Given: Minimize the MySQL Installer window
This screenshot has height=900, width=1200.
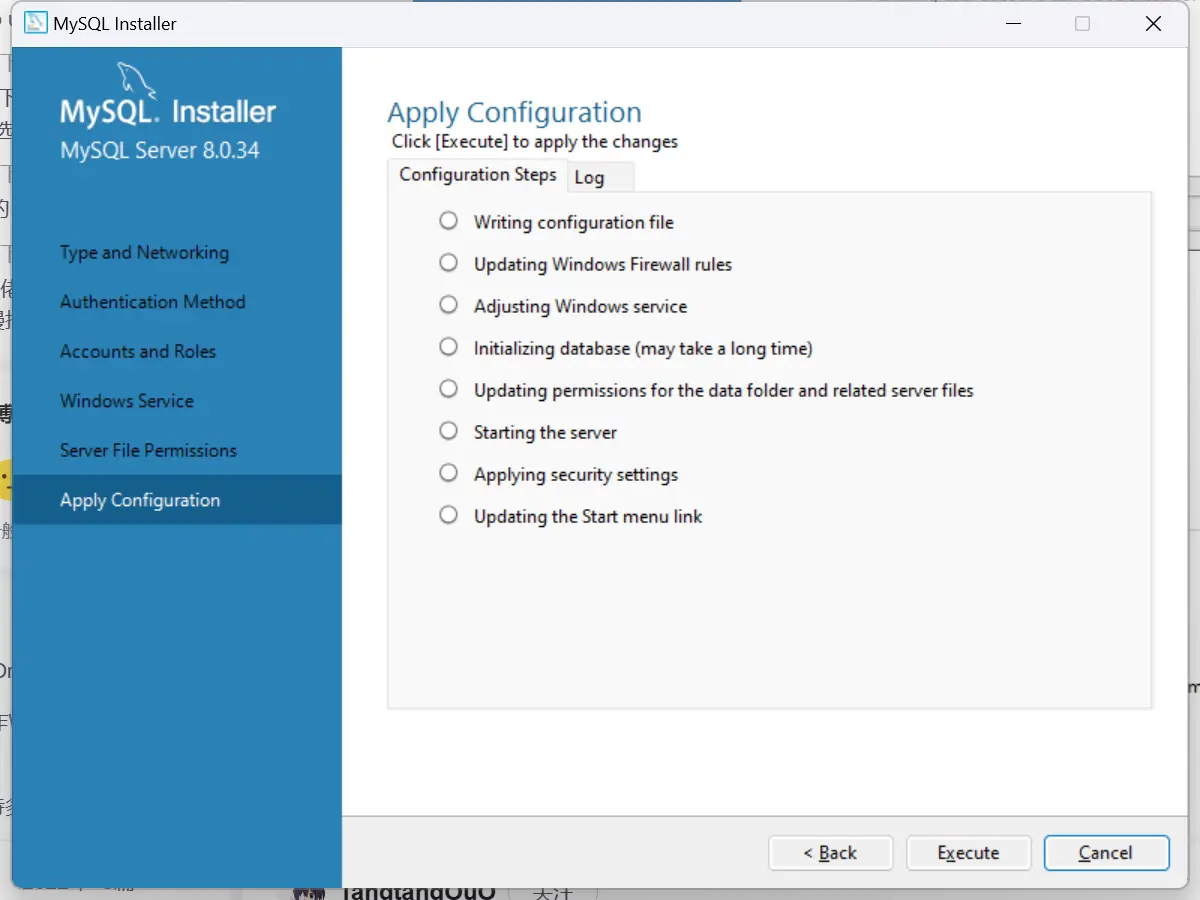Looking at the screenshot, I should tap(1012, 24).
